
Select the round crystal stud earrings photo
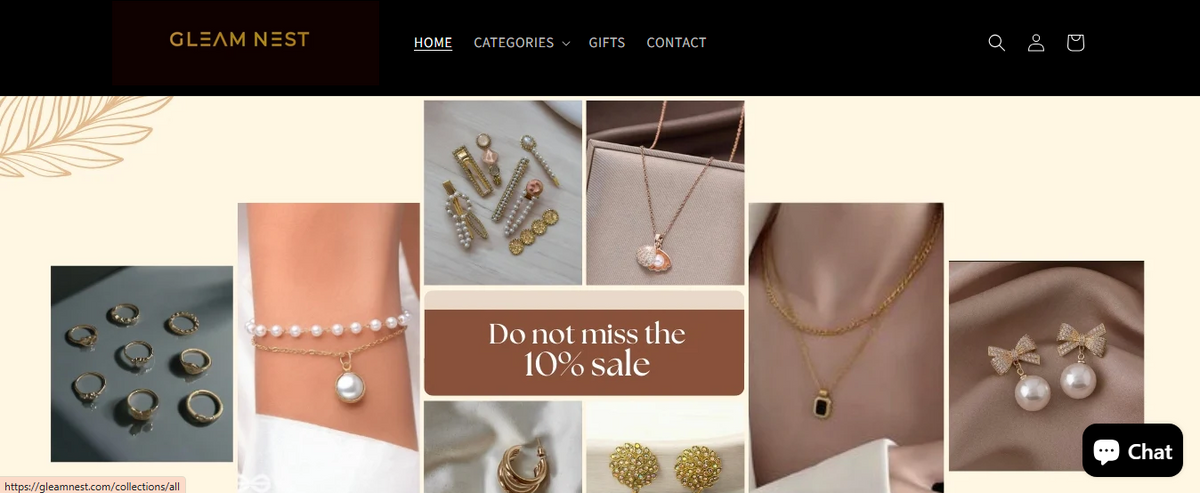click(x=665, y=447)
